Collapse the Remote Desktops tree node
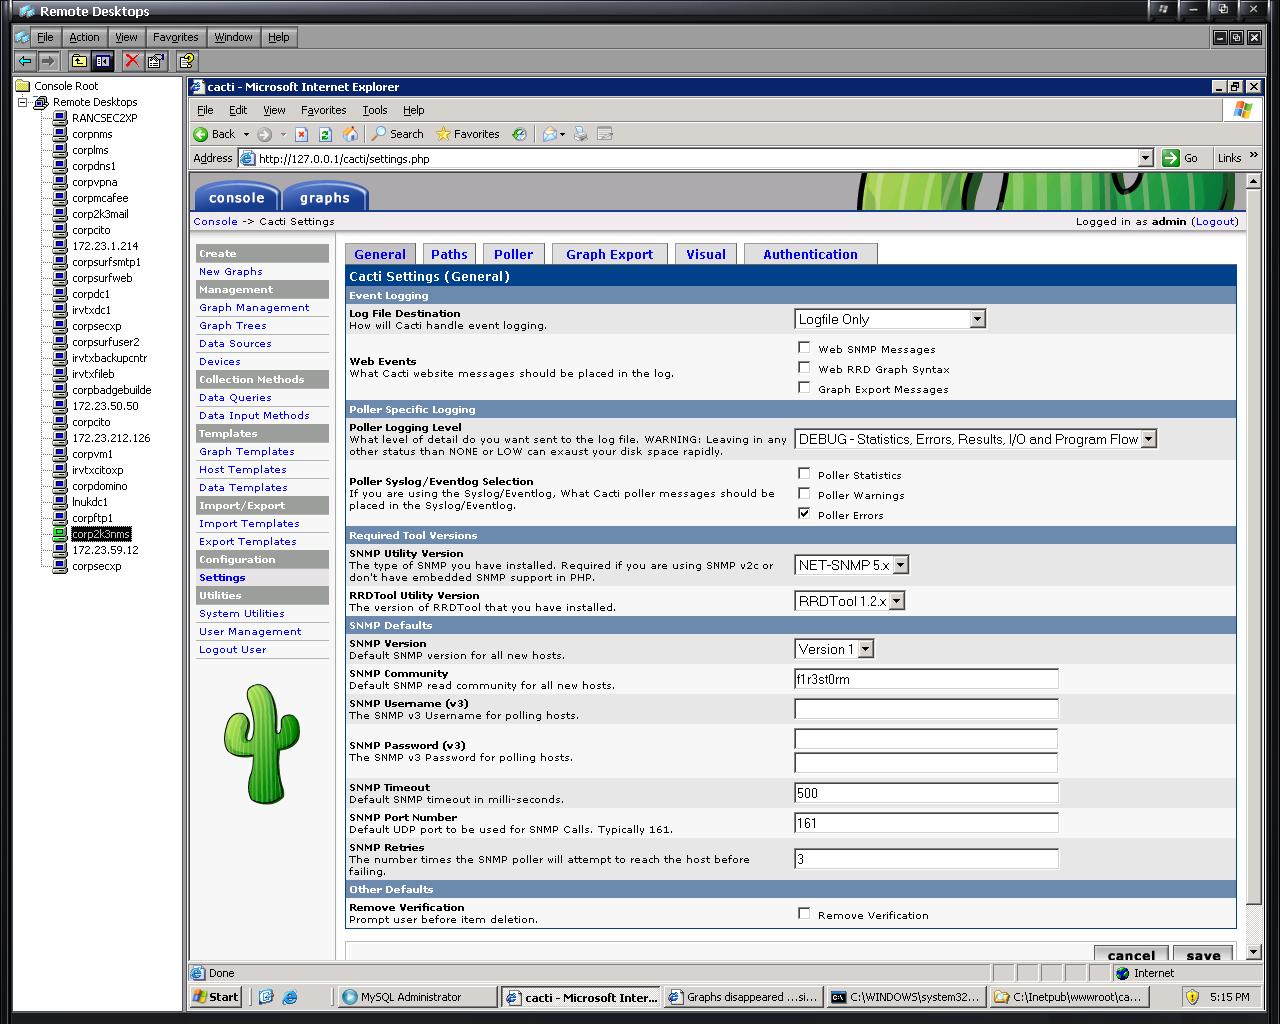This screenshot has height=1024, width=1280. click(x=23, y=102)
